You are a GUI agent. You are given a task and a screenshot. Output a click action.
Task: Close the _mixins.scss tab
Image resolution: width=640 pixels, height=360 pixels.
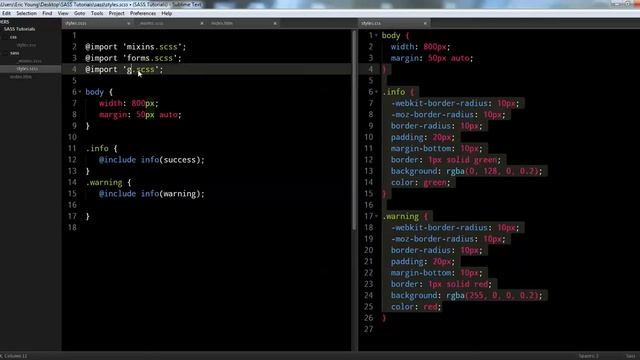(x=202, y=23)
